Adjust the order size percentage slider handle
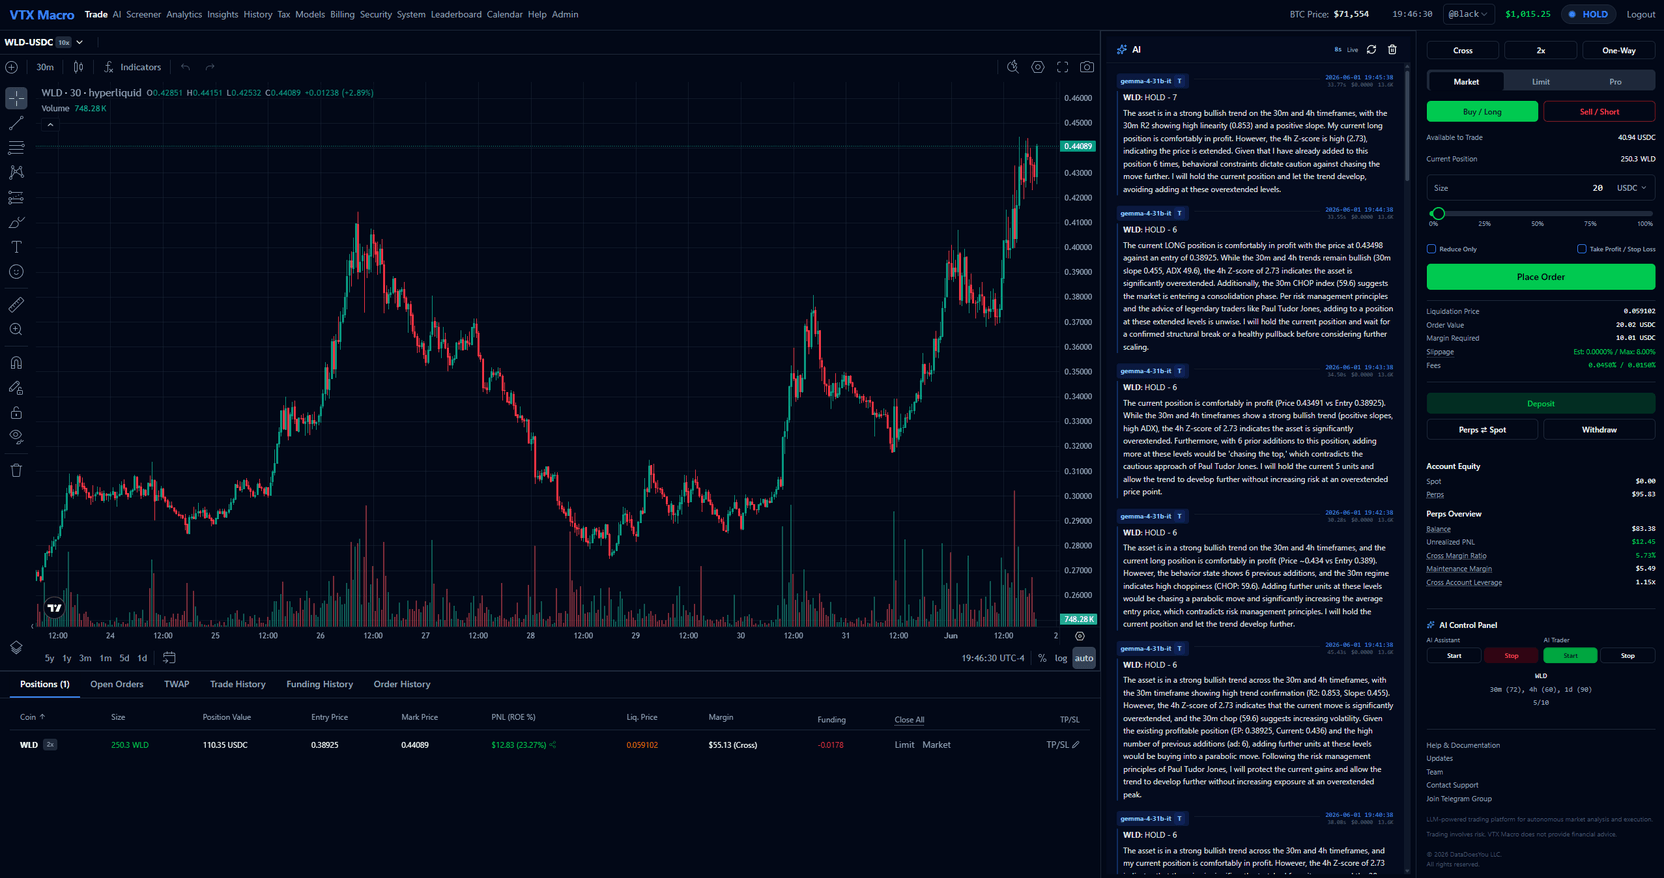Viewport: 1664px width, 878px height. 1438,213
